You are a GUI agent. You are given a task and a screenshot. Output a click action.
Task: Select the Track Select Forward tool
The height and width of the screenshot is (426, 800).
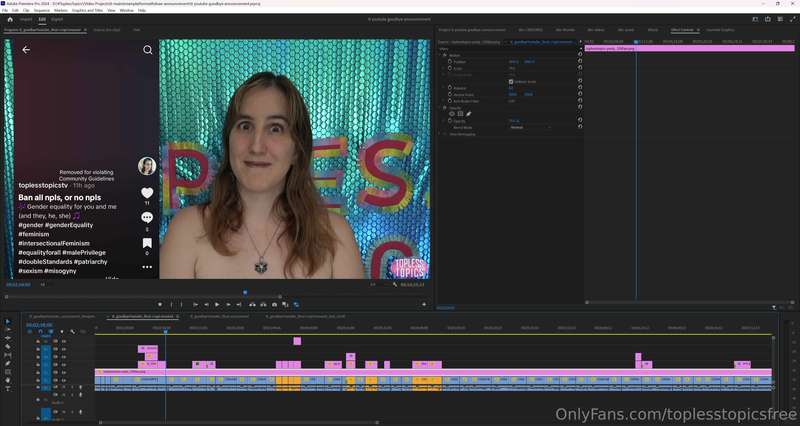click(8, 330)
